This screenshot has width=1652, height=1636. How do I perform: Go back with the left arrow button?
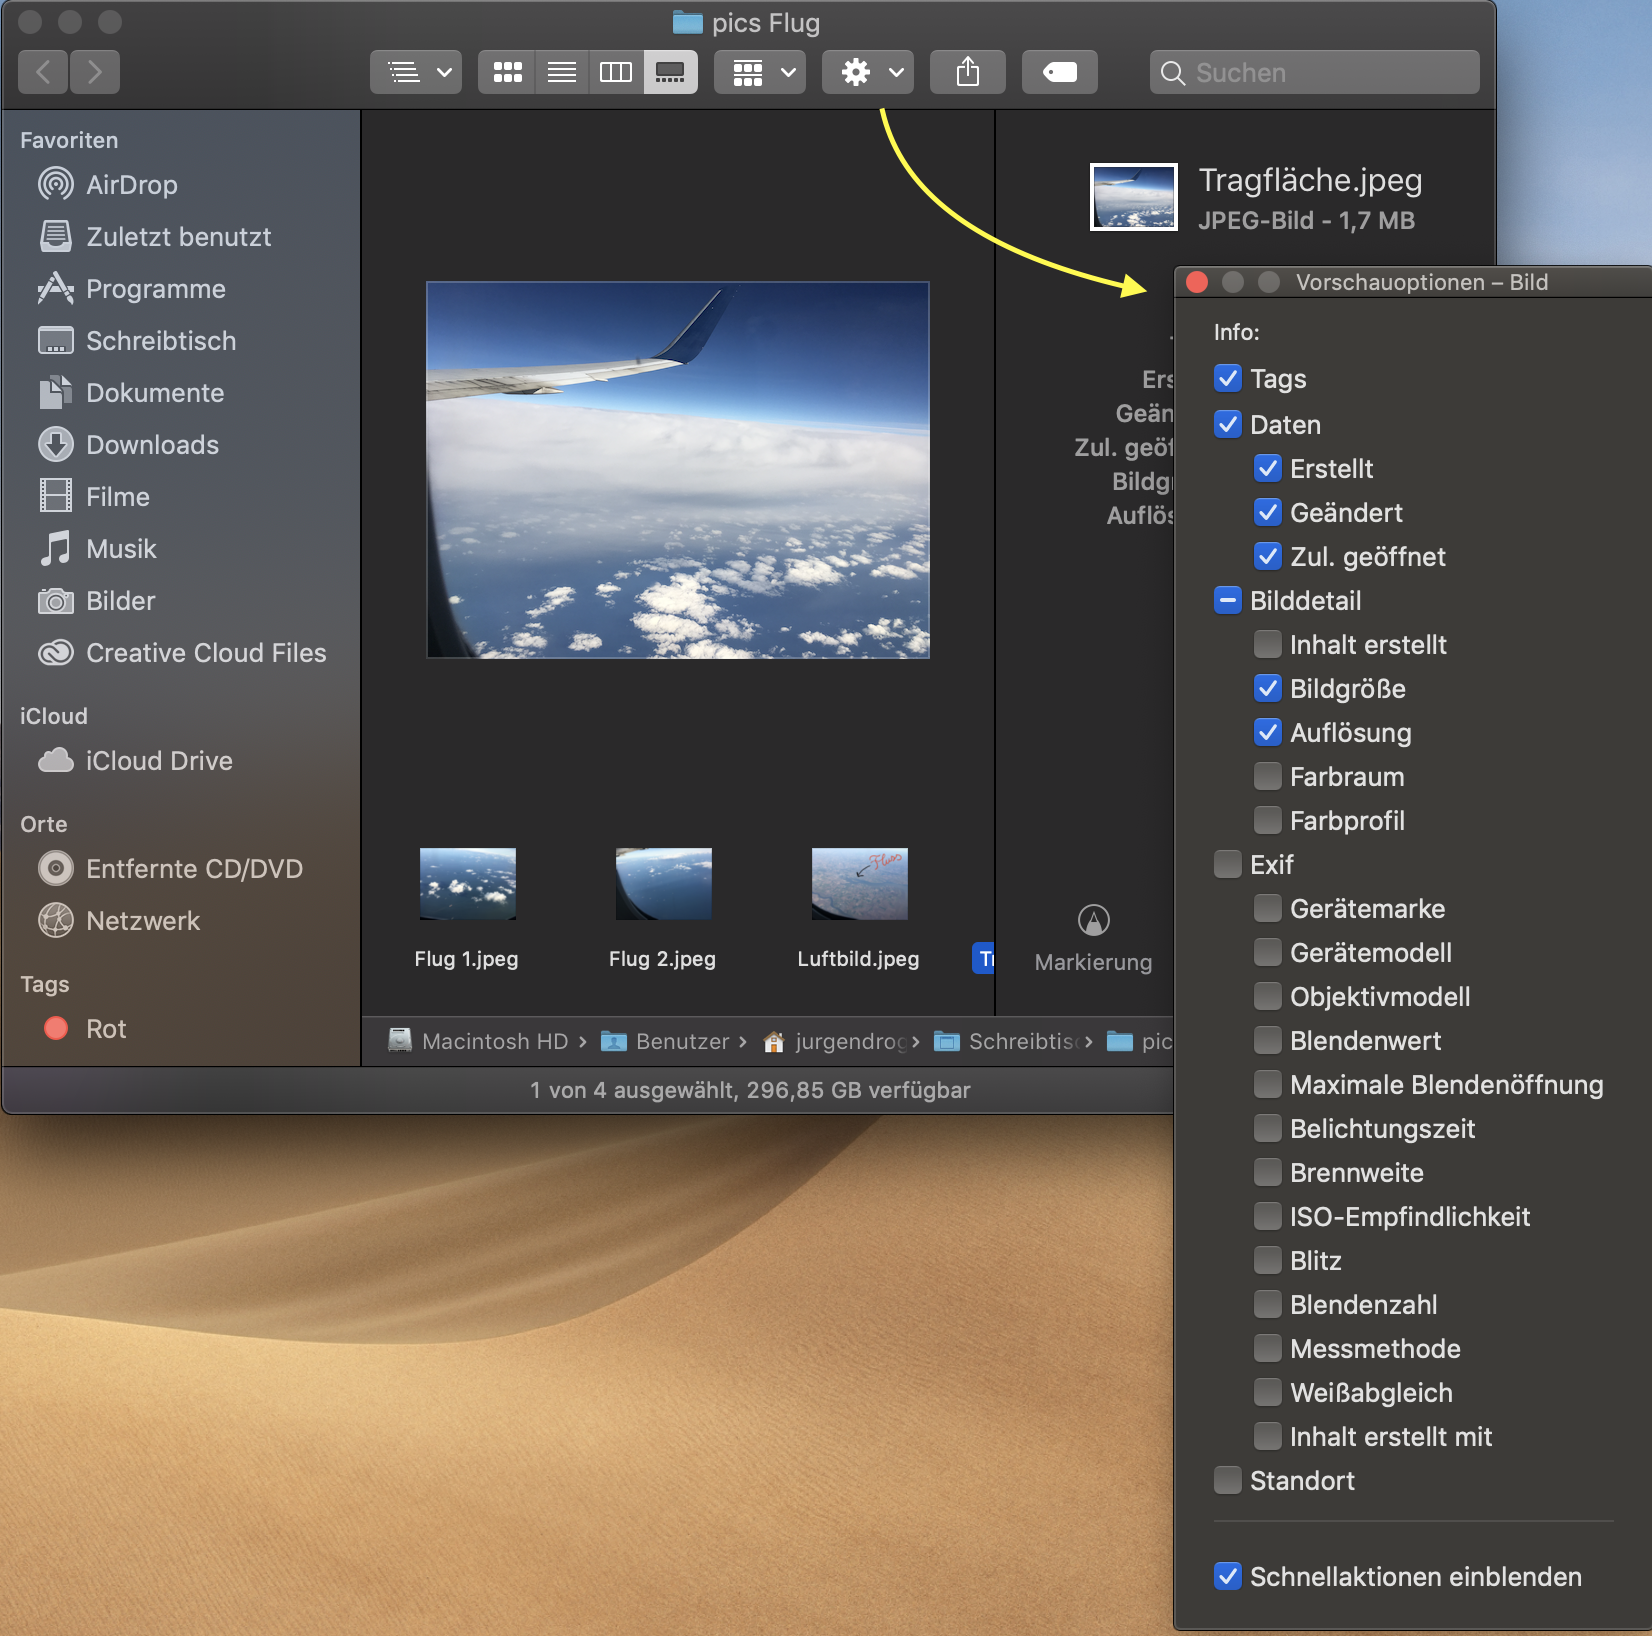[x=43, y=72]
